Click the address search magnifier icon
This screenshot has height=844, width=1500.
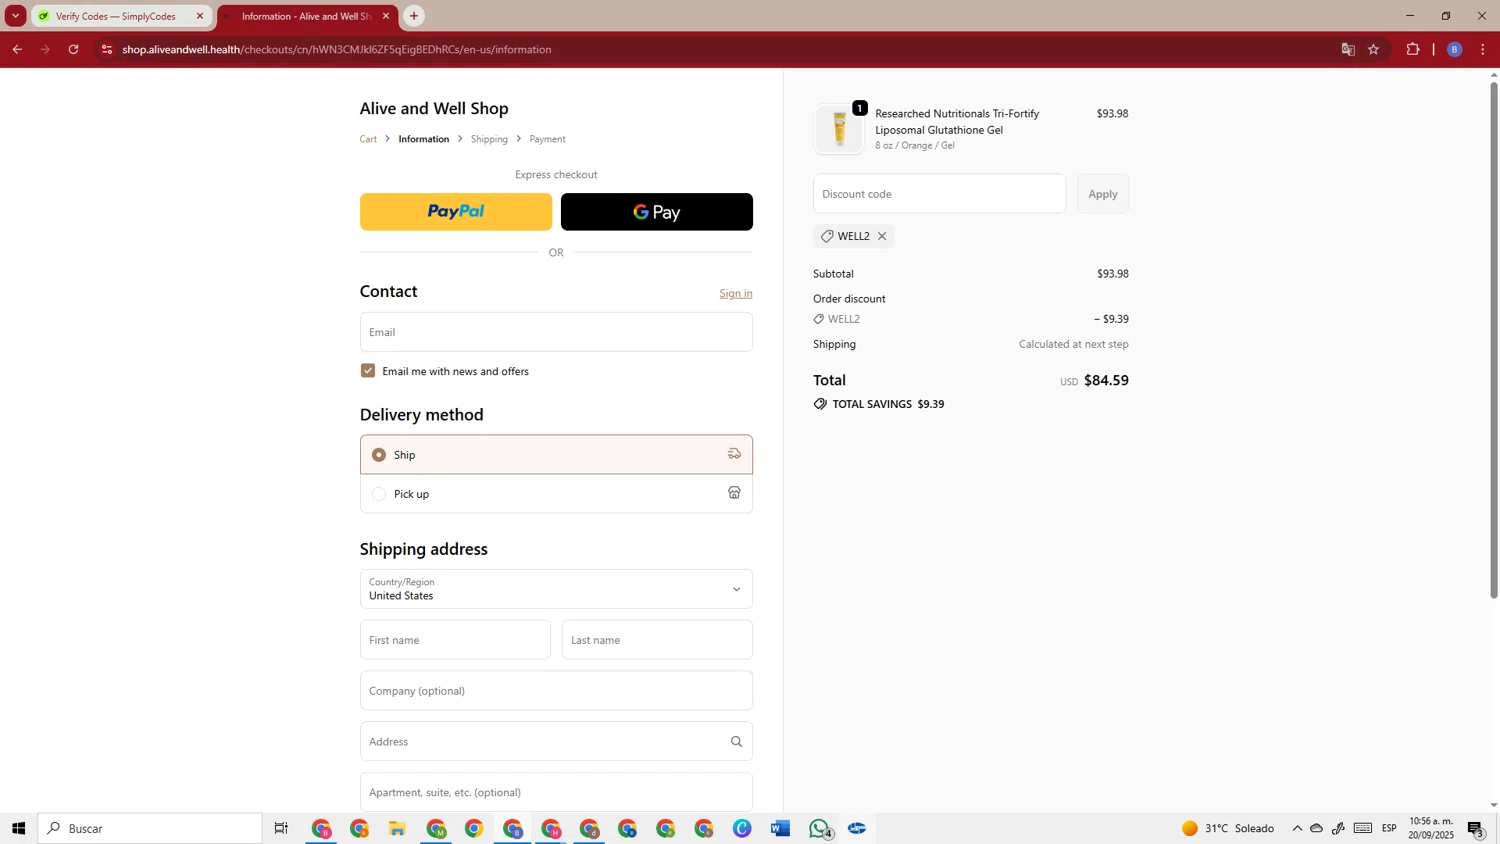736,742
